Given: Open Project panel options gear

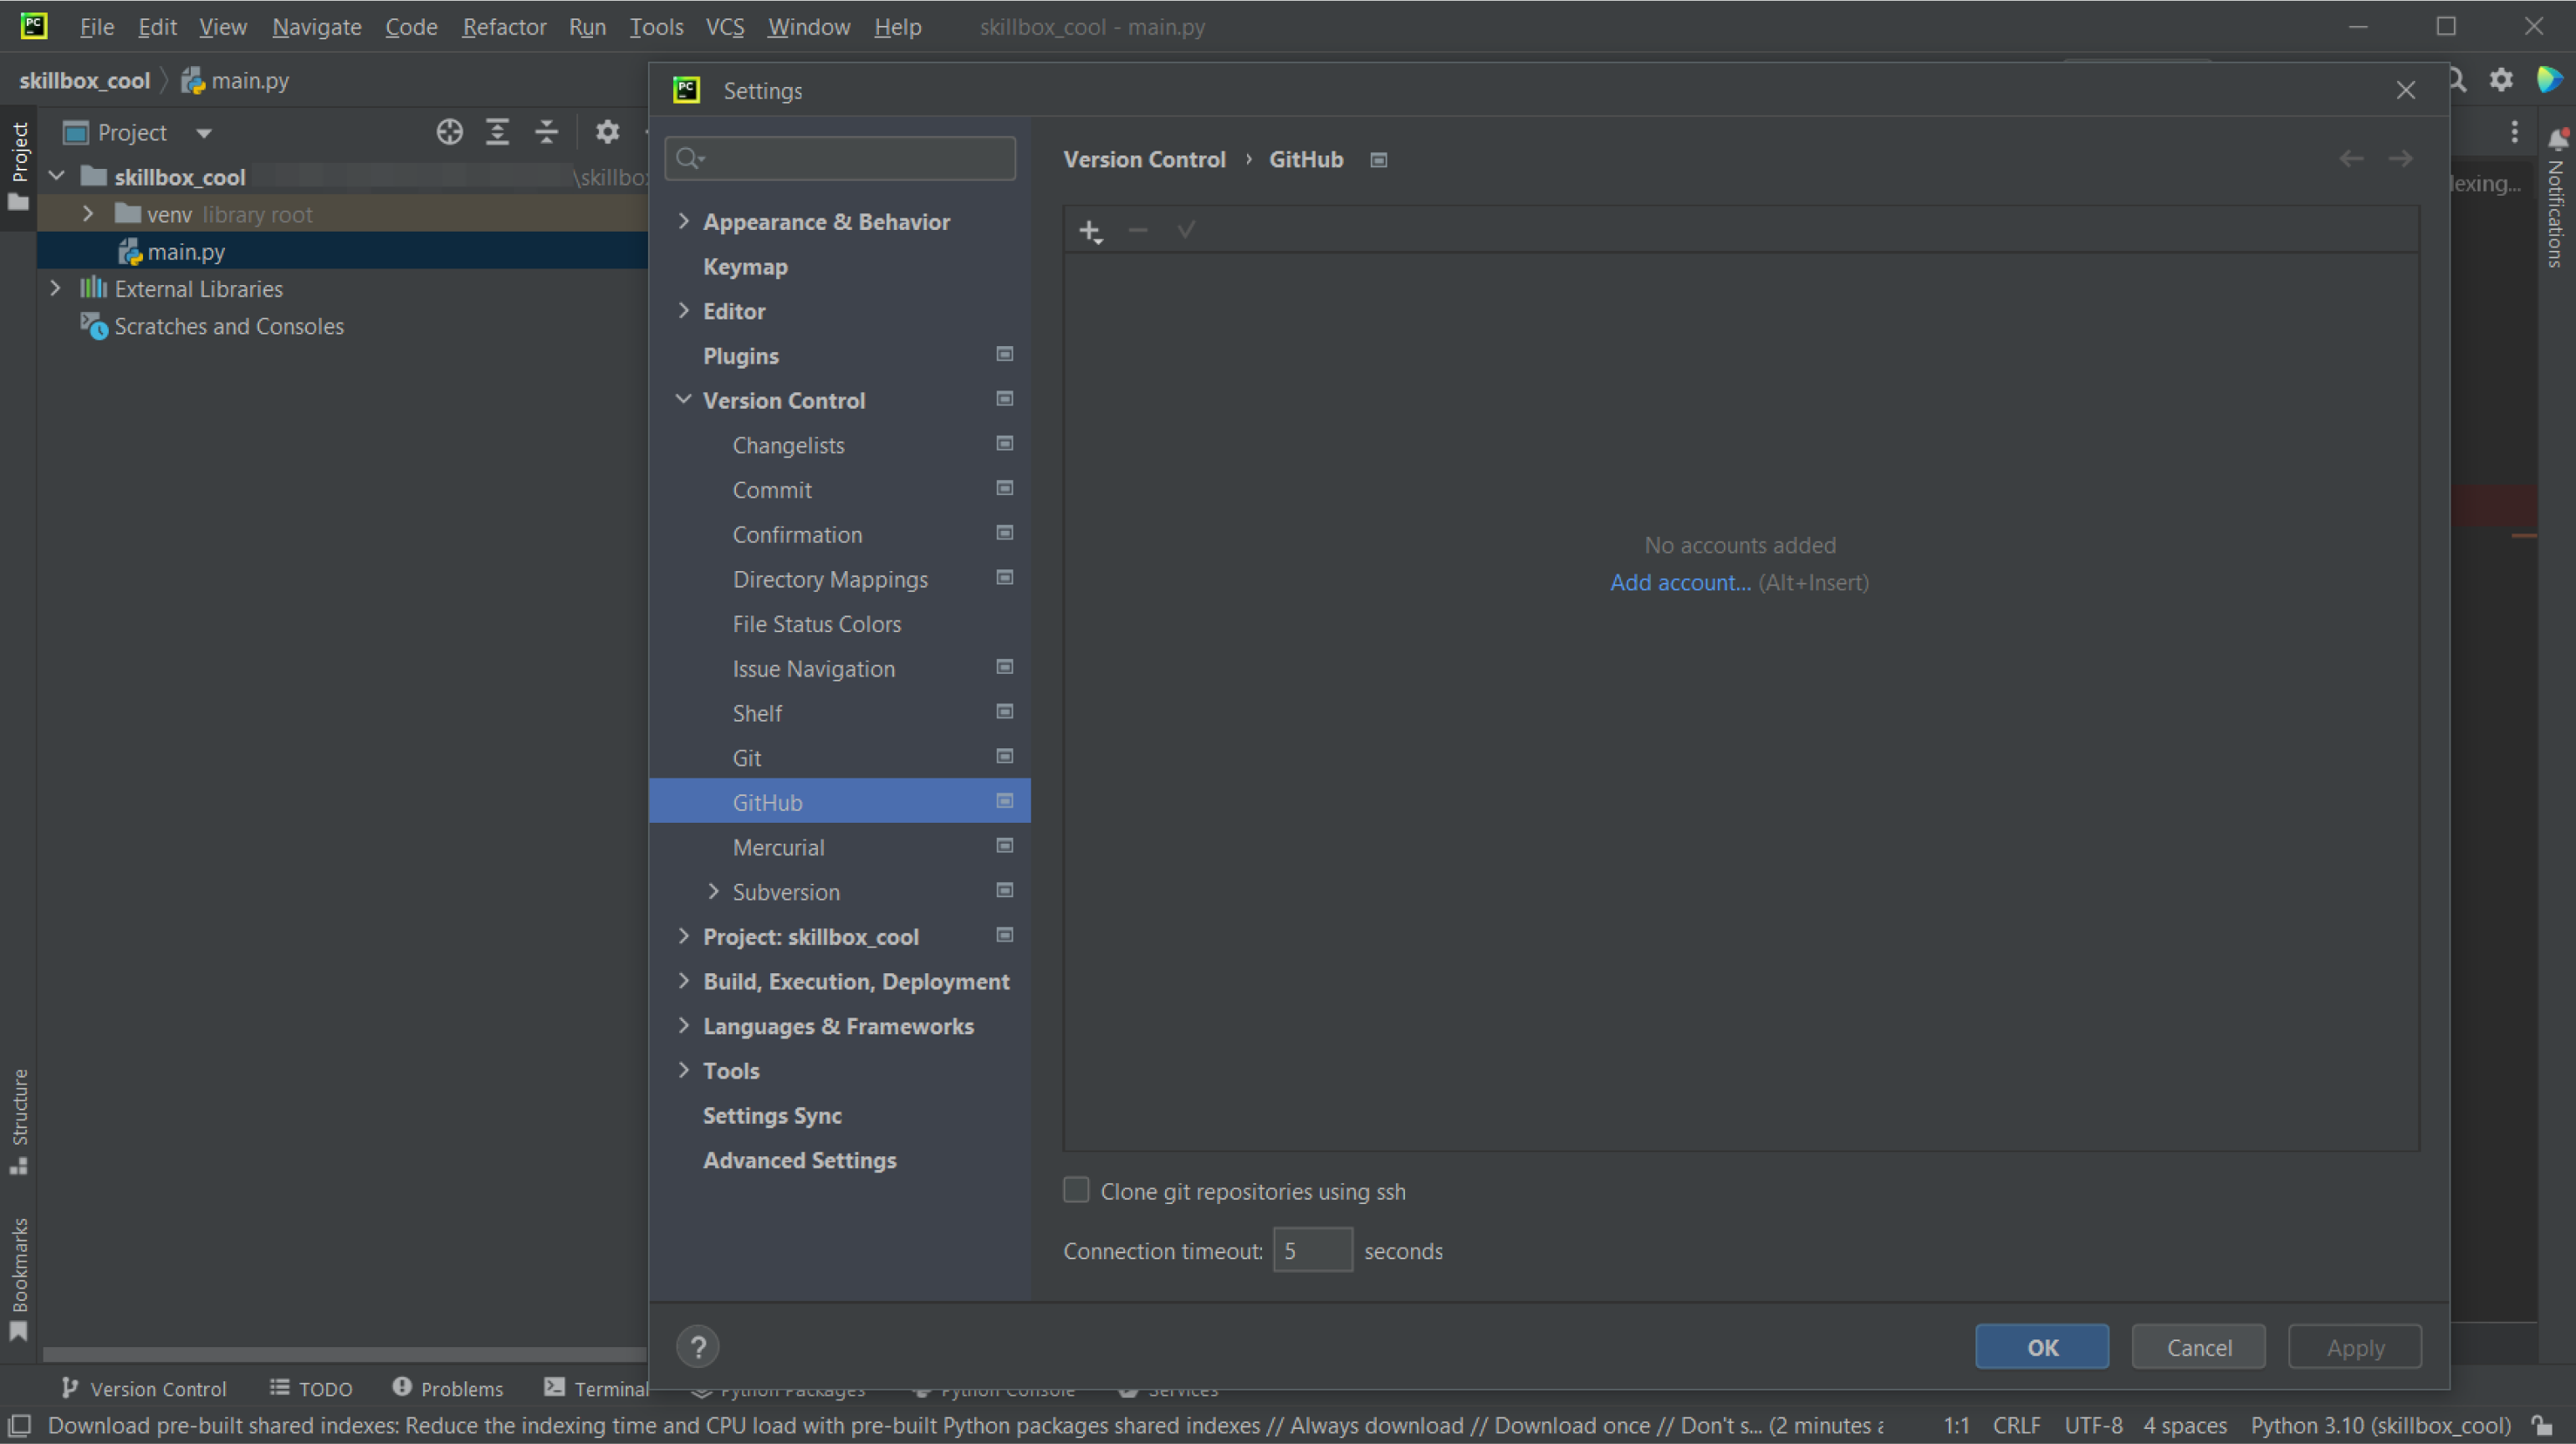Looking at the screenshot, I should click(x=607, y=132).
